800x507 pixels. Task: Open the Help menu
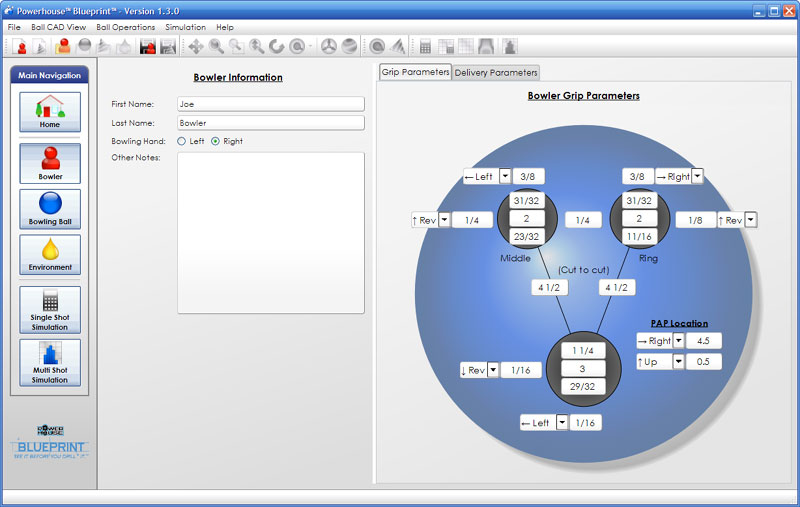(224, 27)
